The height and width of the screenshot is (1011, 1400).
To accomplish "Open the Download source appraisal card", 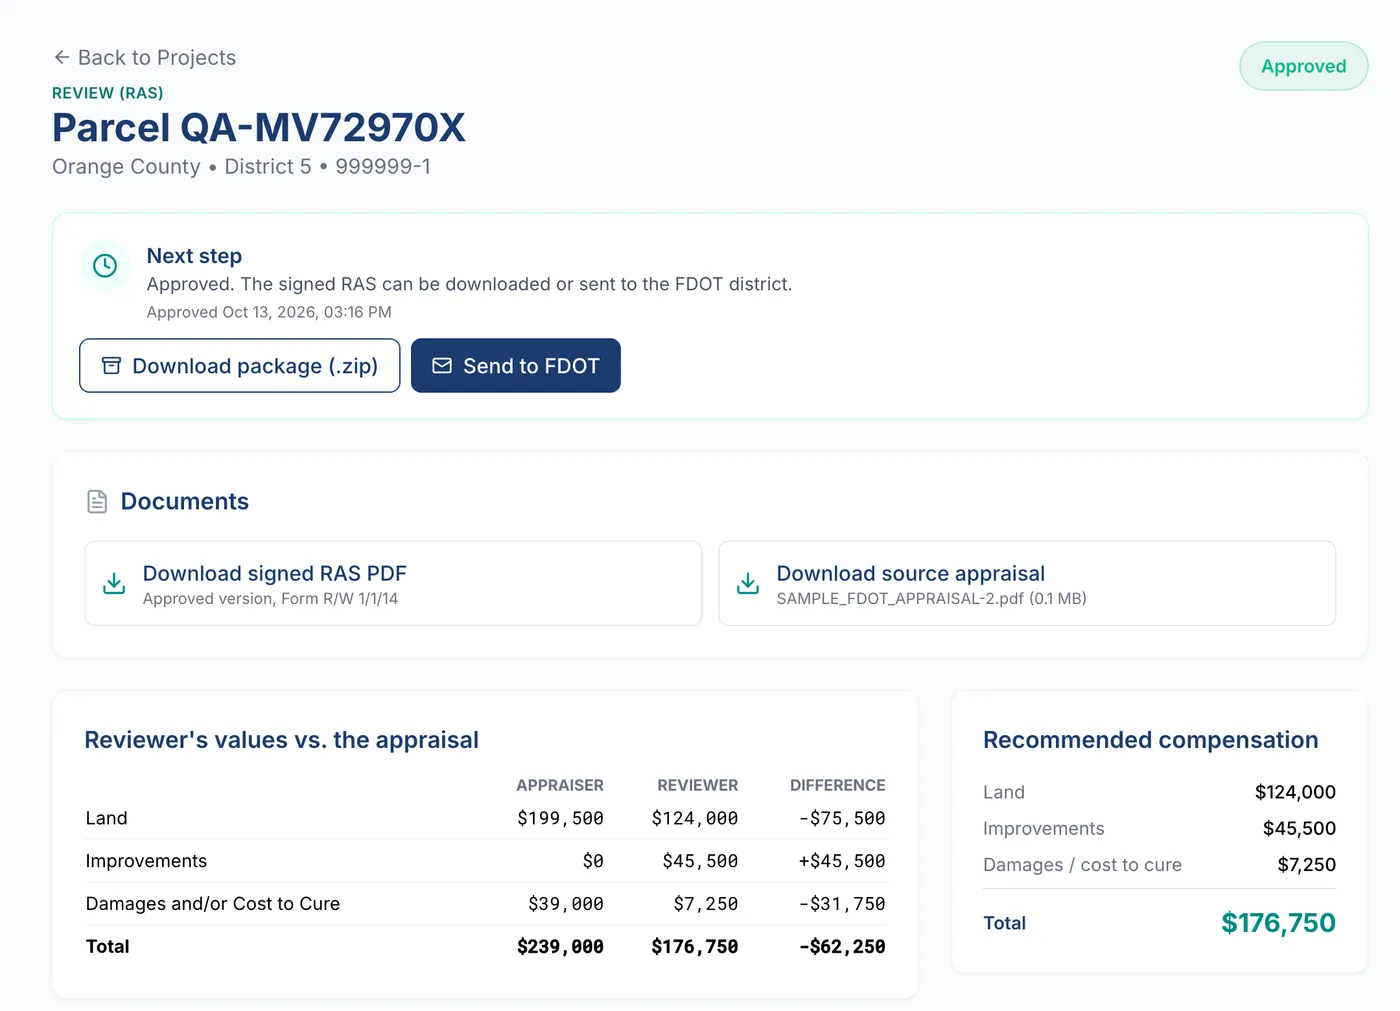I will (x=1027, y=583).
